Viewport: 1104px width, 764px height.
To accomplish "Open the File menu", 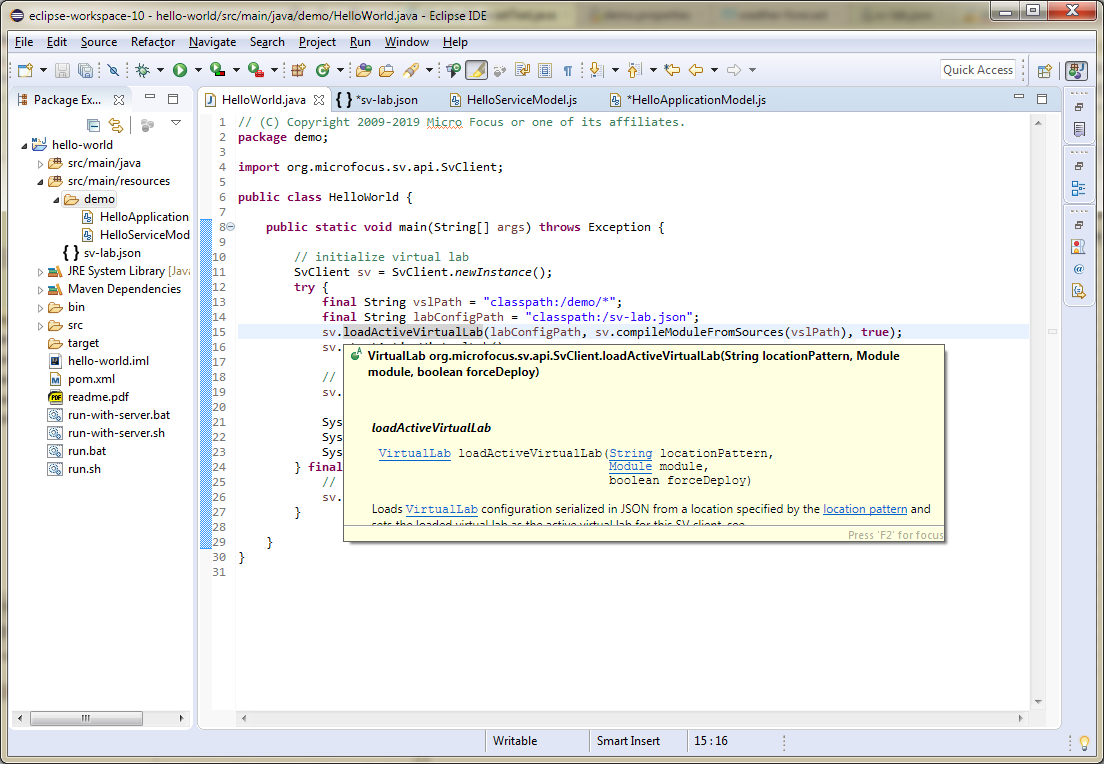I will pos(24,42).
